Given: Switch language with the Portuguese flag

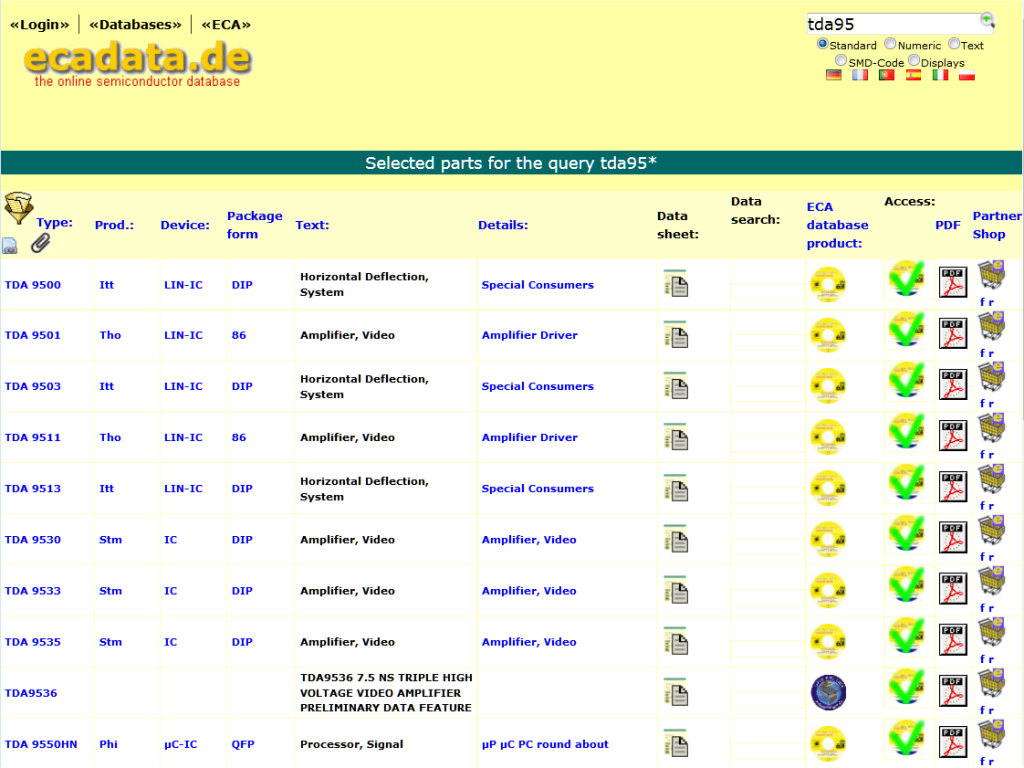Looking at the screenshot, I should tap(887, 75).
